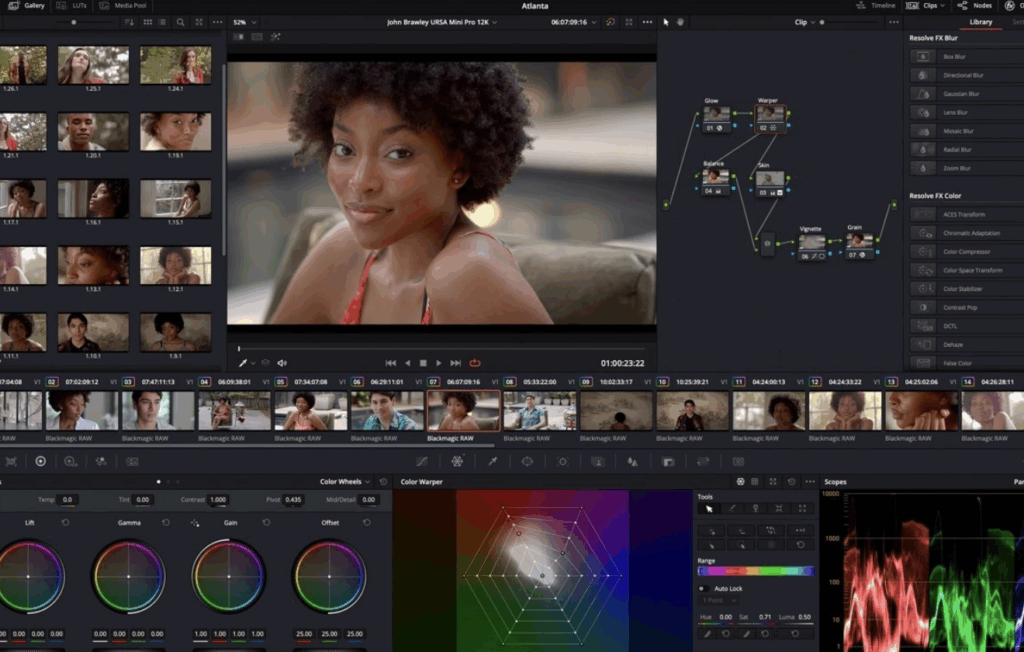Viewport: 1024px width, 652px height.
Task: Select the Skin node 03
Action: click(x=770, y=182)
